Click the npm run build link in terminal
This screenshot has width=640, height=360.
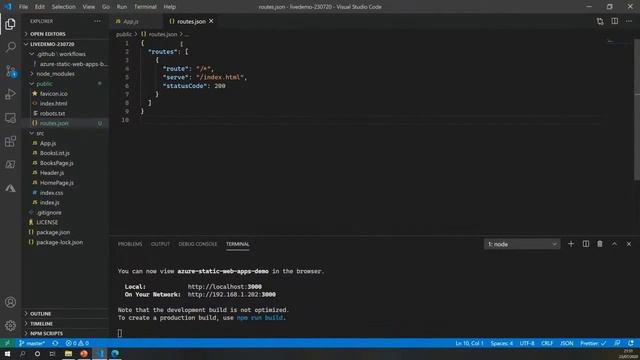click(x=260, y=318)
